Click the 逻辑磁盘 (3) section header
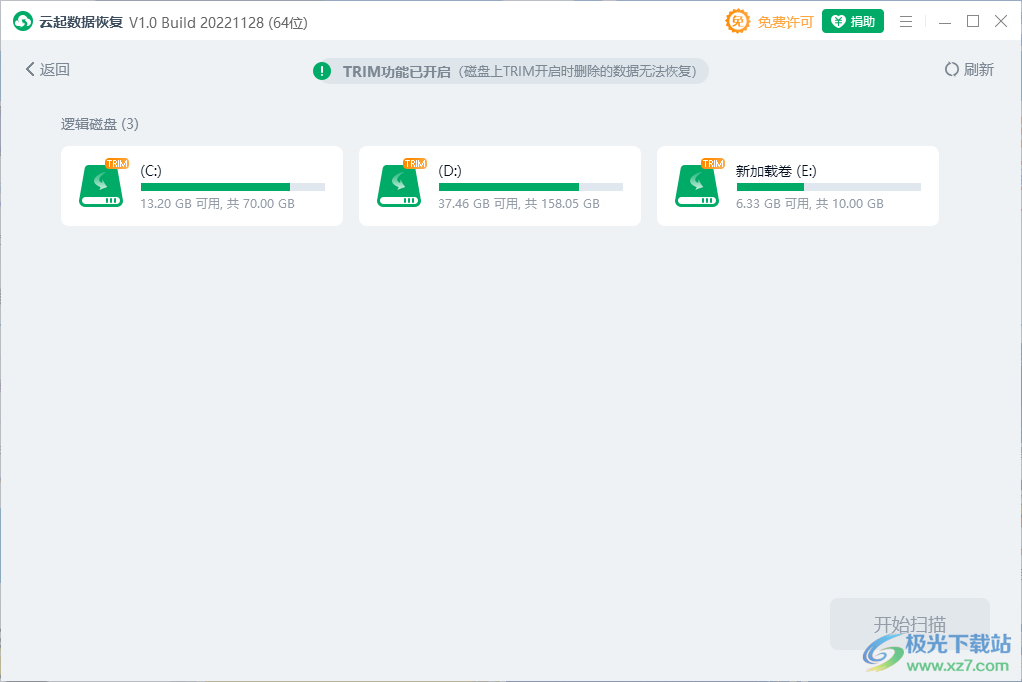 coord(100,124)
